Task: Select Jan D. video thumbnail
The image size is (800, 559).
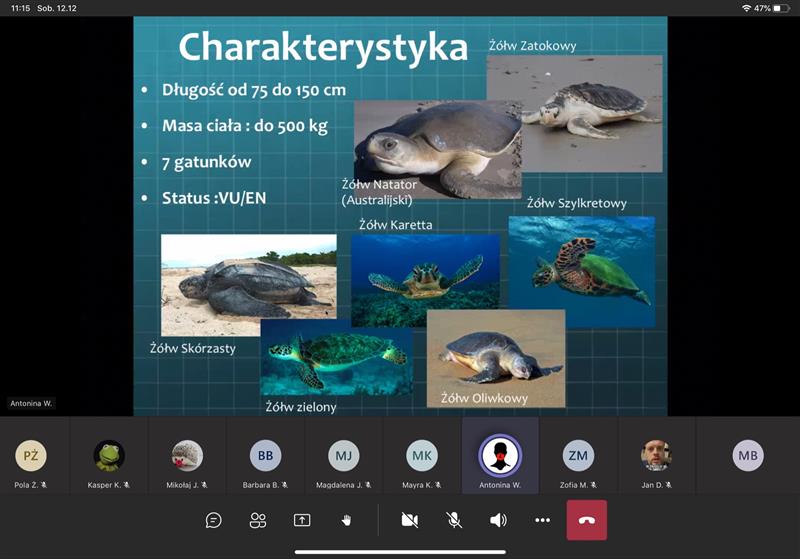Action: click(x=656, y=456)
